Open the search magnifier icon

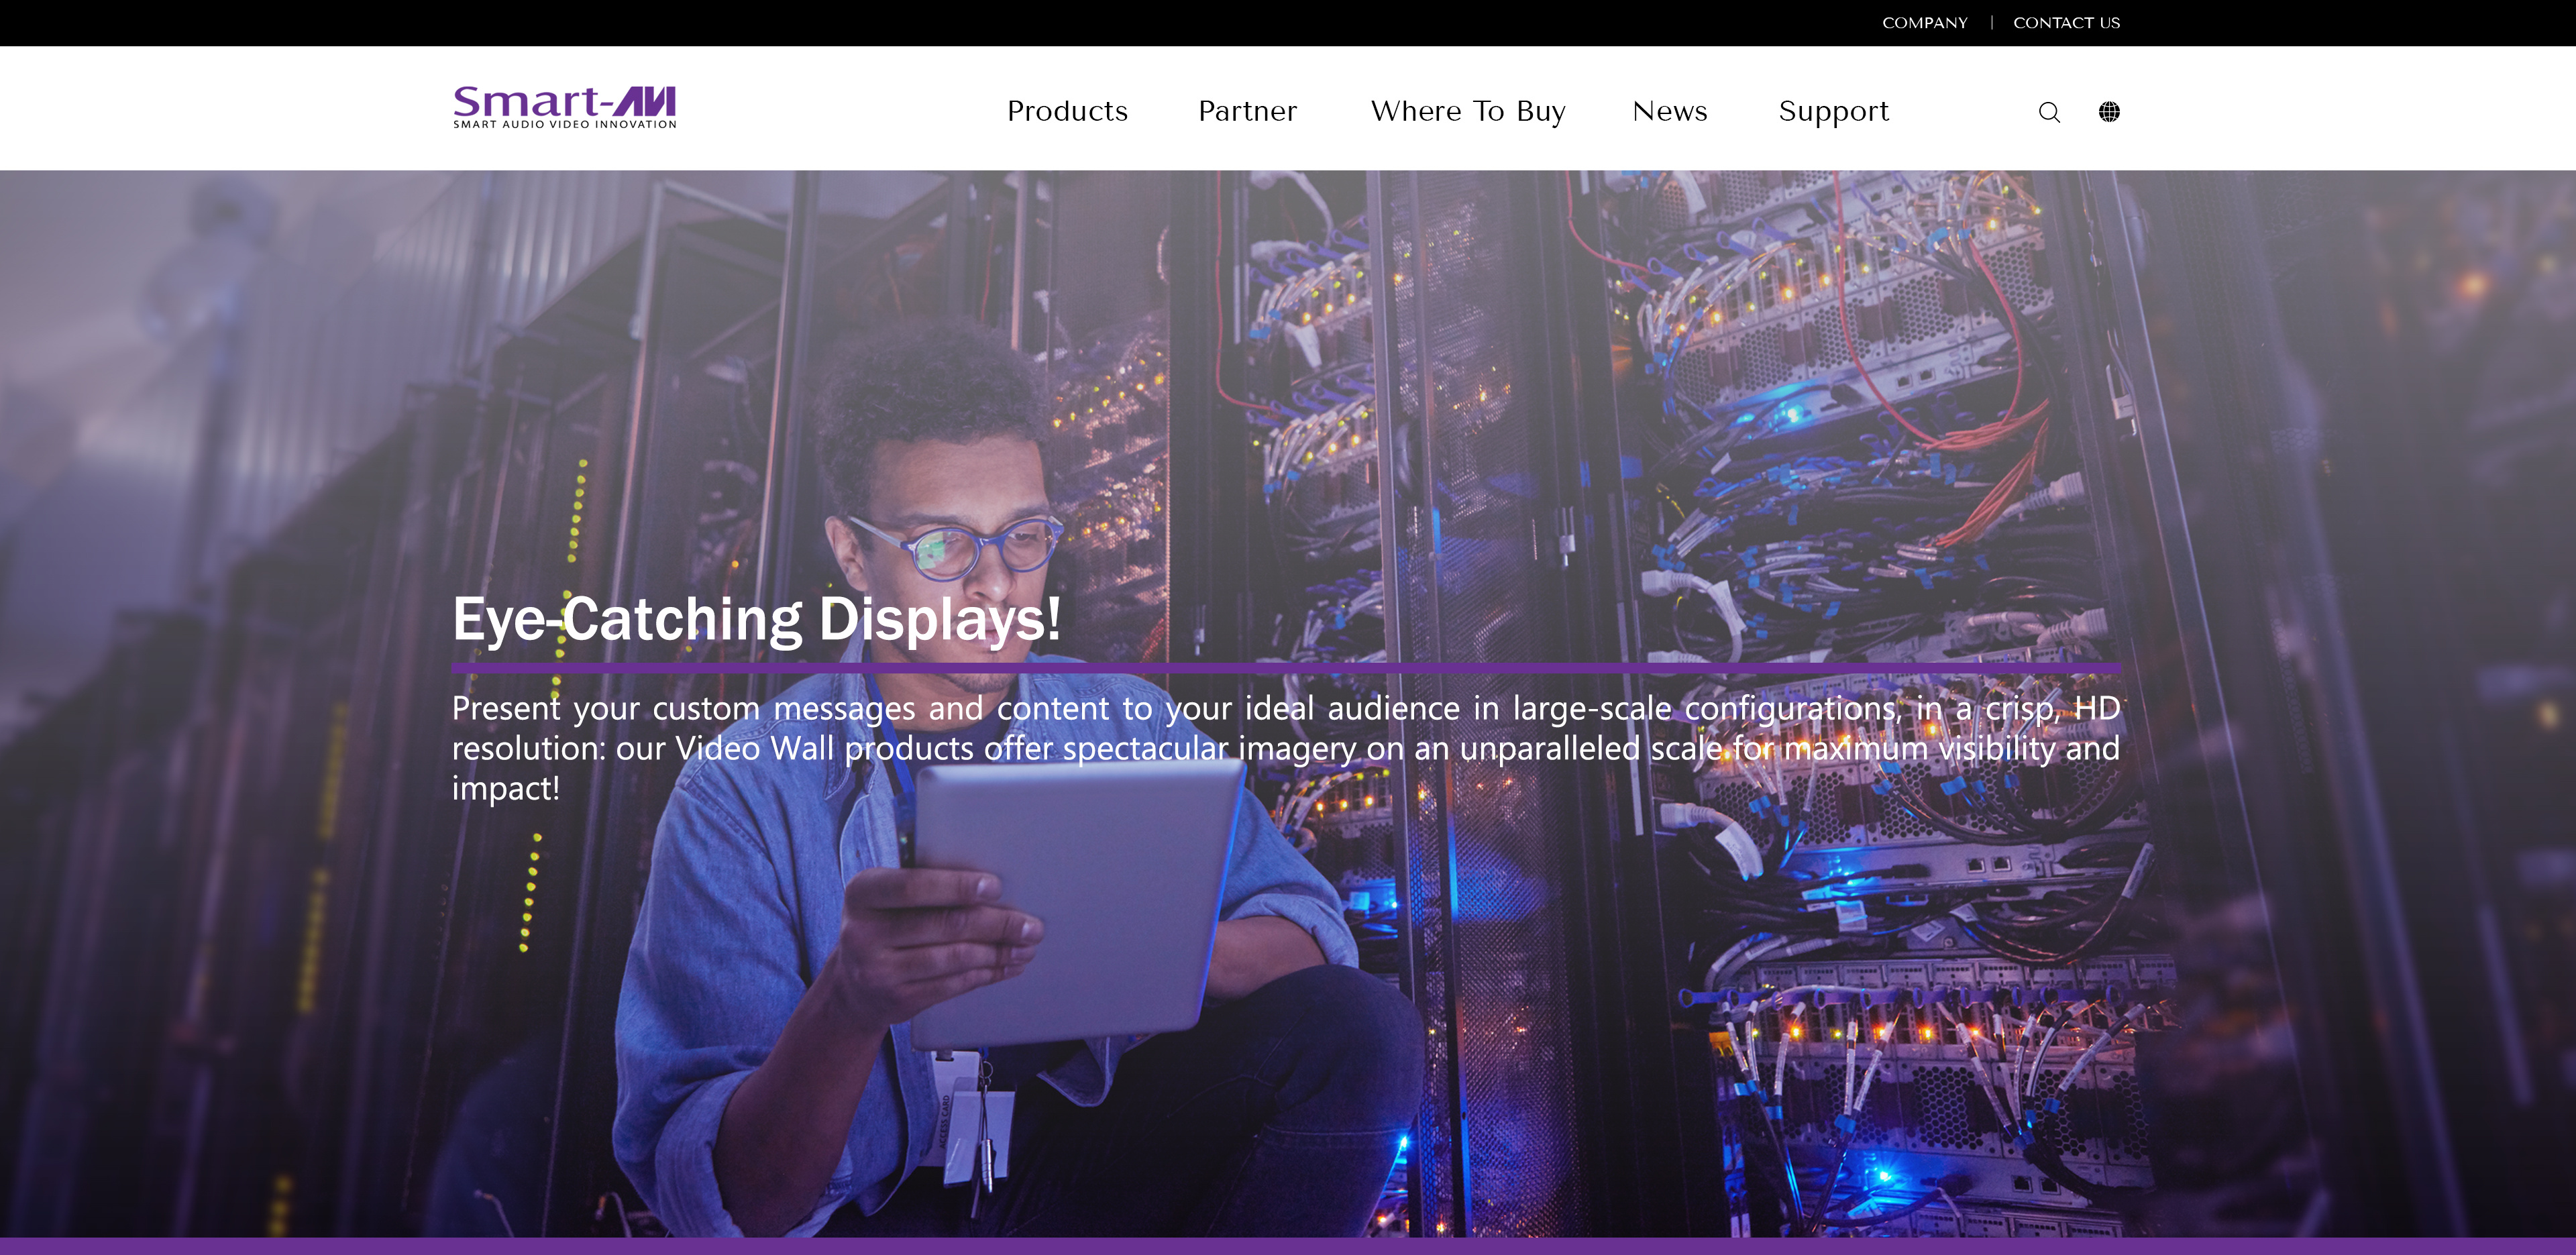2049,112
